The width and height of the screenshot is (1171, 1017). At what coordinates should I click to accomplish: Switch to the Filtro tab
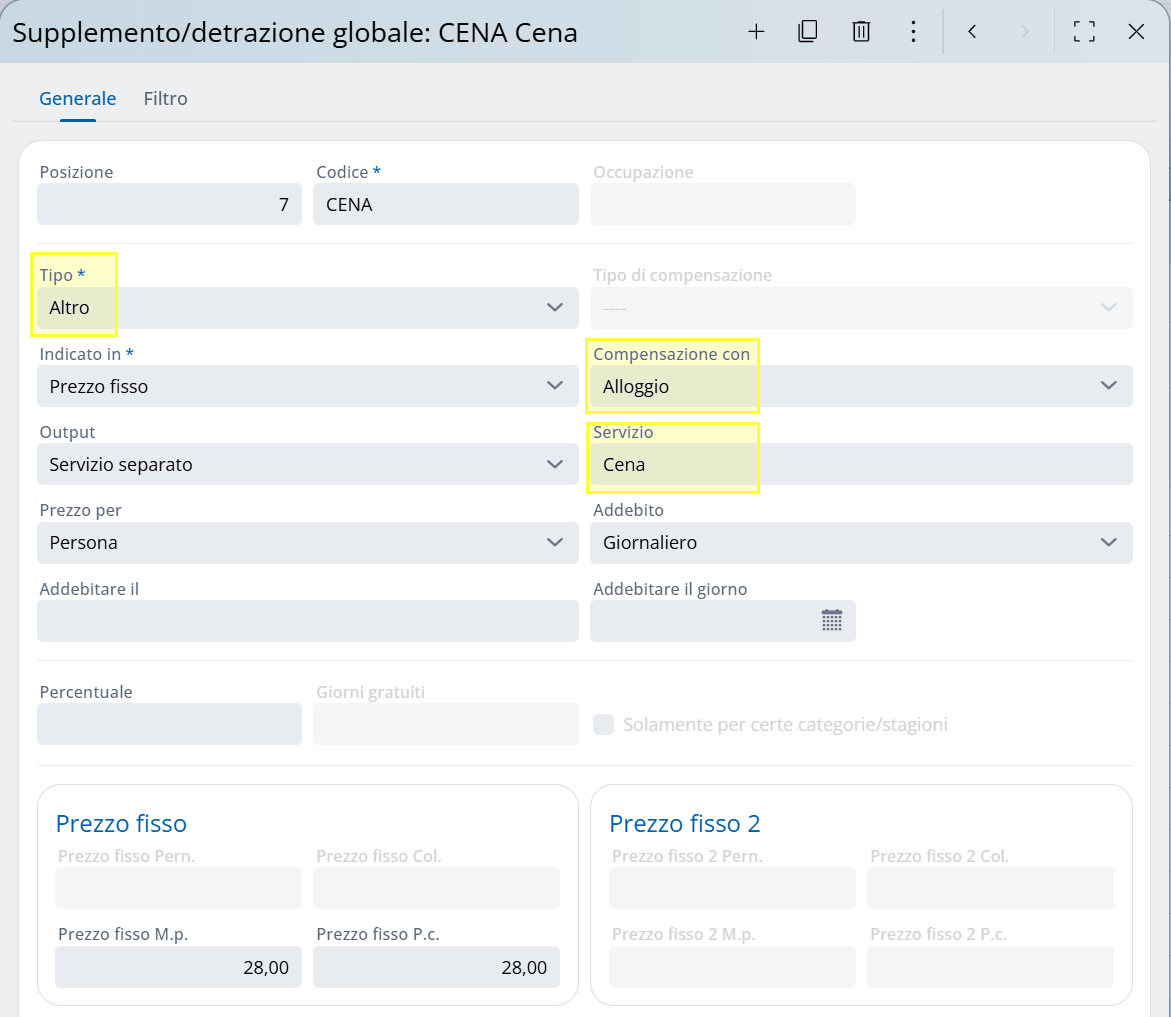click(x=165, y=98)
